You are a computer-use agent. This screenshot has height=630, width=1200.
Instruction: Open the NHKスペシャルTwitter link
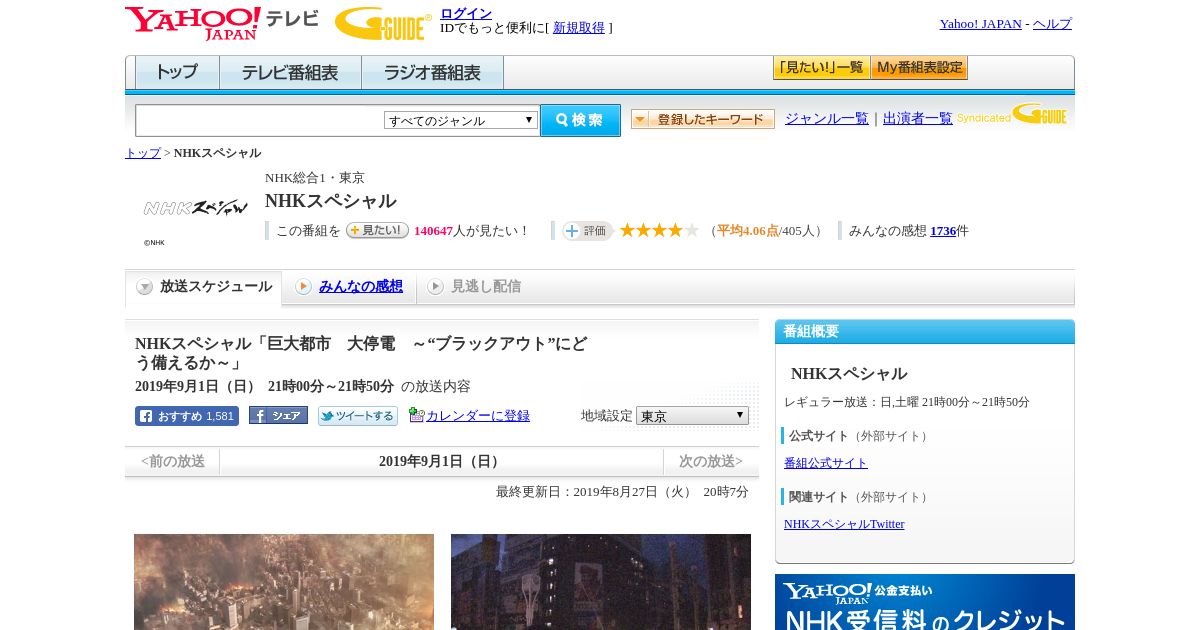coord(844,524)
